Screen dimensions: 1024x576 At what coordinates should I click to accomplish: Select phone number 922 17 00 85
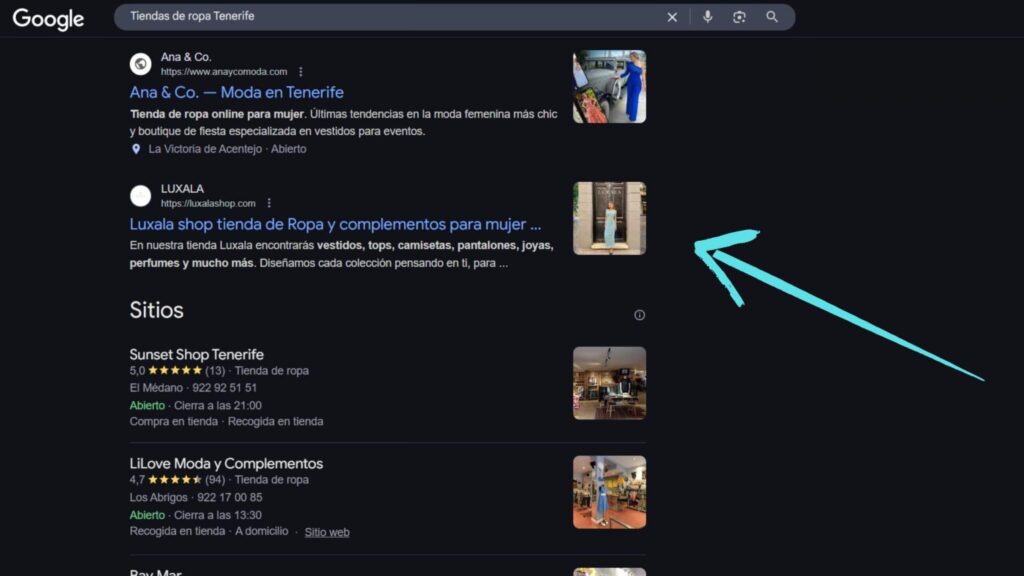coord(229,498)
